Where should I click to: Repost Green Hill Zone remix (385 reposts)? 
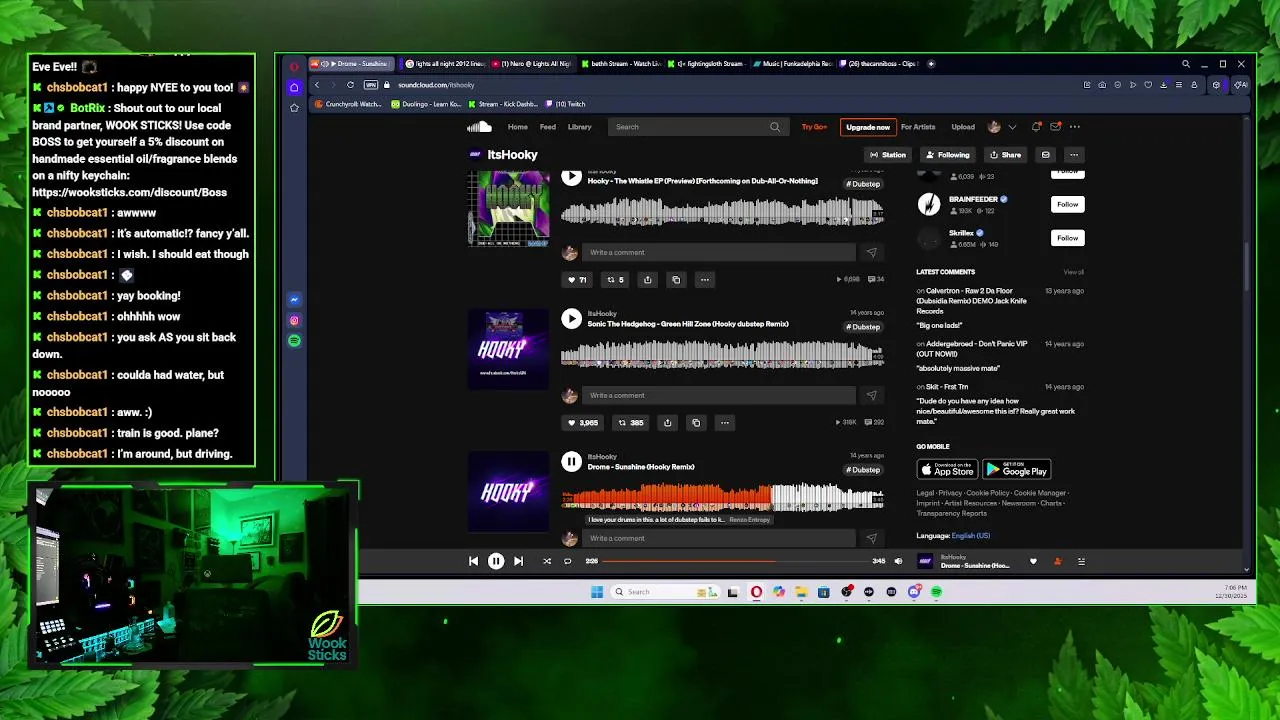click(631, 423)
